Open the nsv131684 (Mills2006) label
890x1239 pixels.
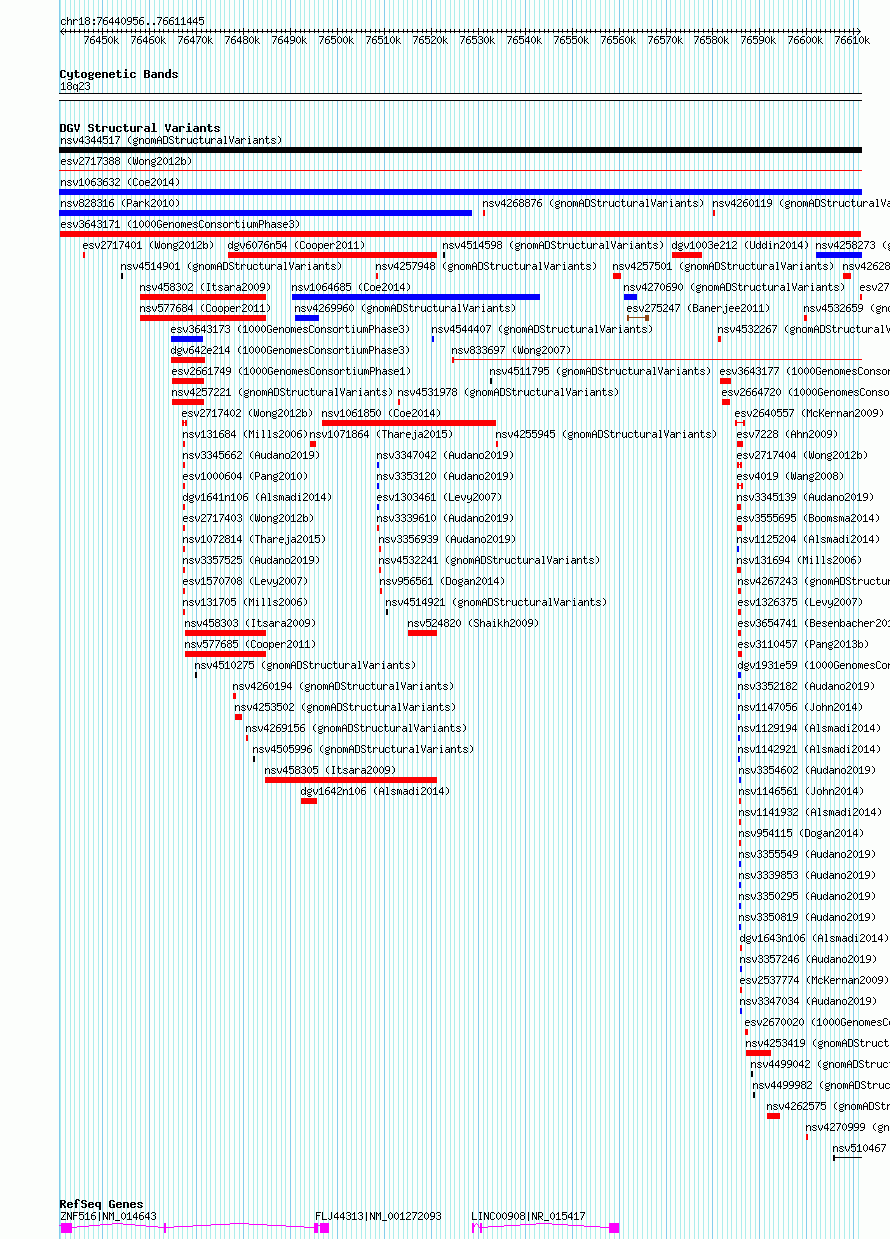tap(245, 434)
